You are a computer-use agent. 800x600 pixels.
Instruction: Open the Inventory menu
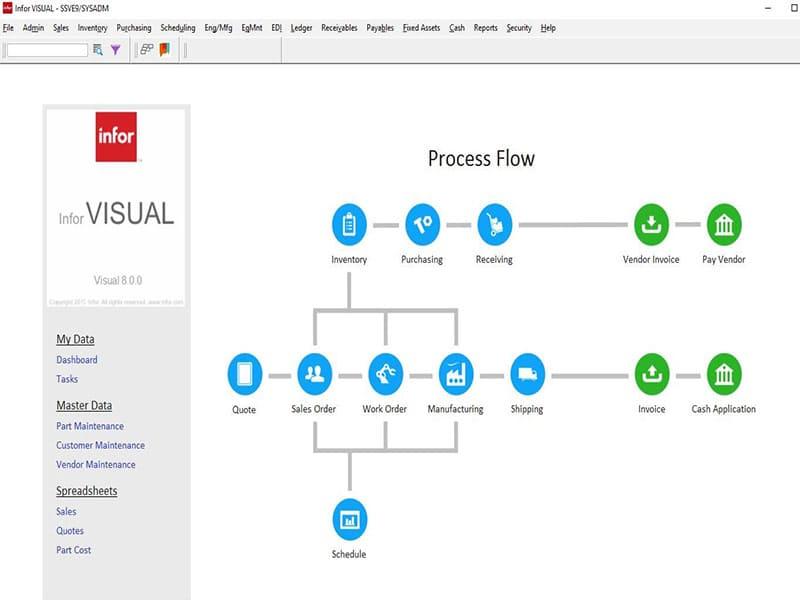(x=92, y=28)
